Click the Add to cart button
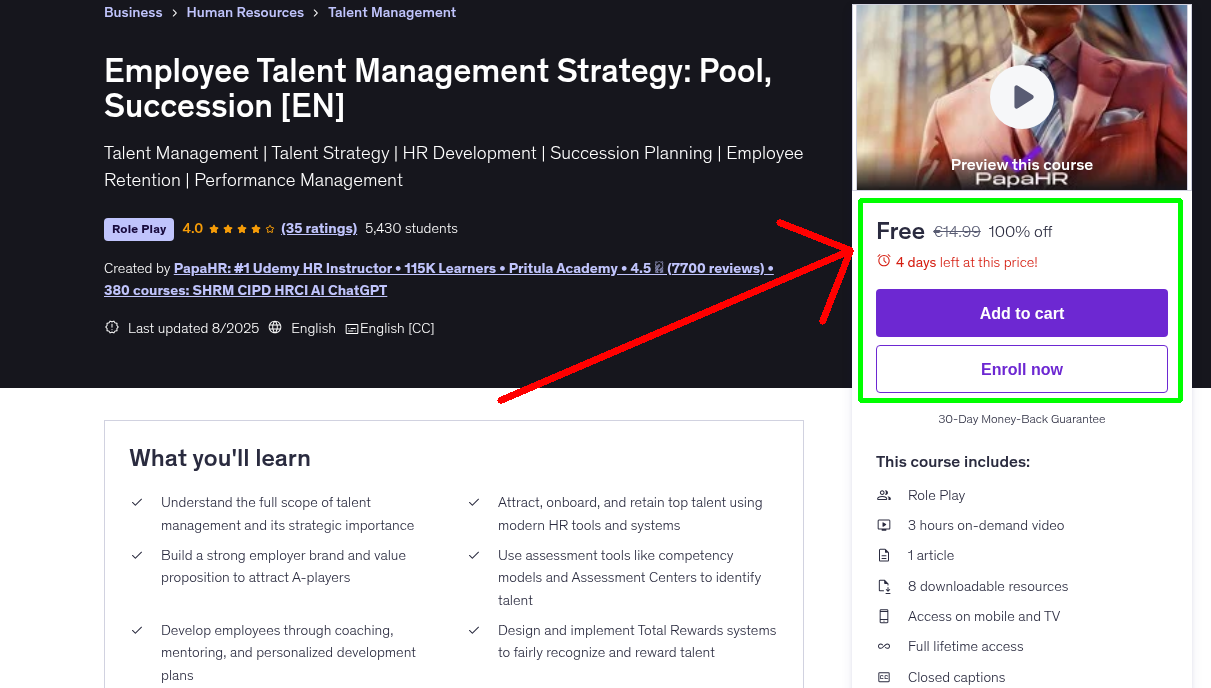Screen dimensions: 1211x688 1021,313
